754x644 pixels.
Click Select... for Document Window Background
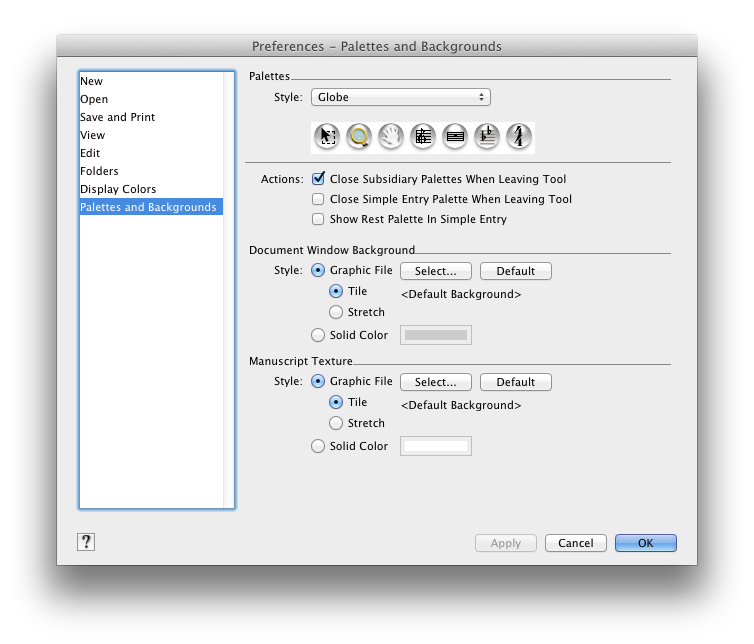(436, 271)
